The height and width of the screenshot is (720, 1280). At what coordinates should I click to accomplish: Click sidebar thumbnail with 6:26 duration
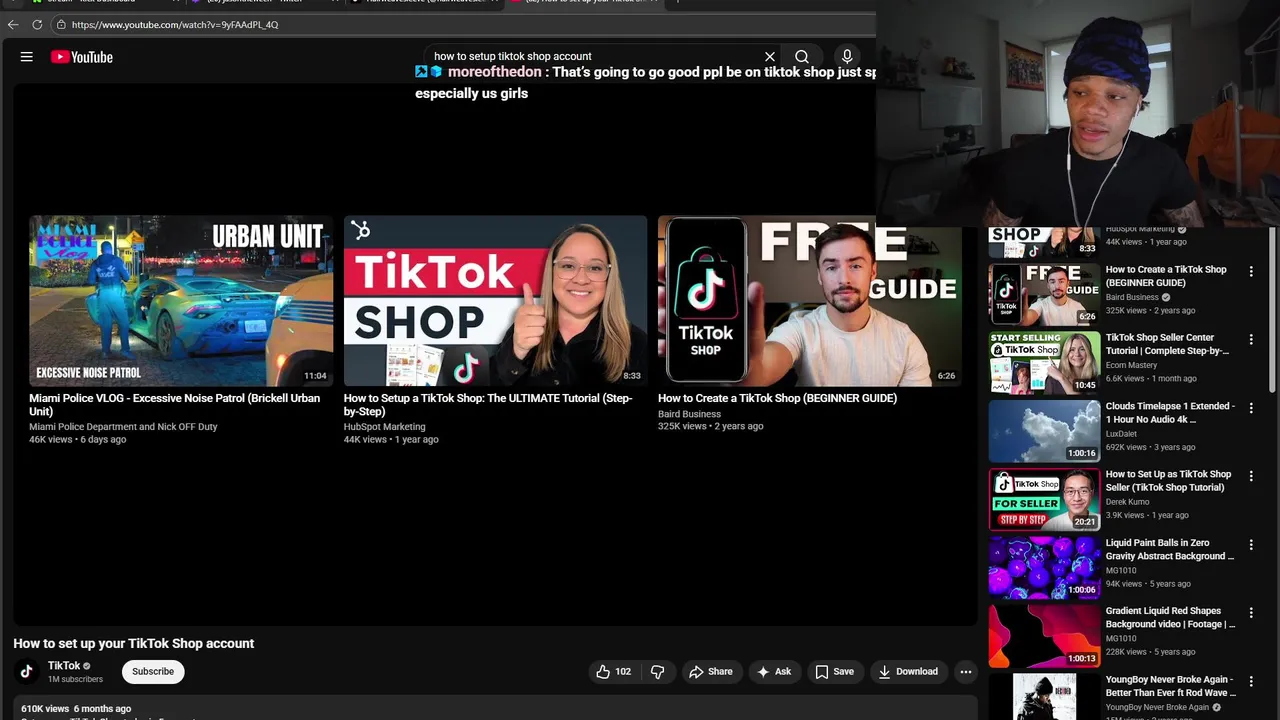[x=1044, y=294]
